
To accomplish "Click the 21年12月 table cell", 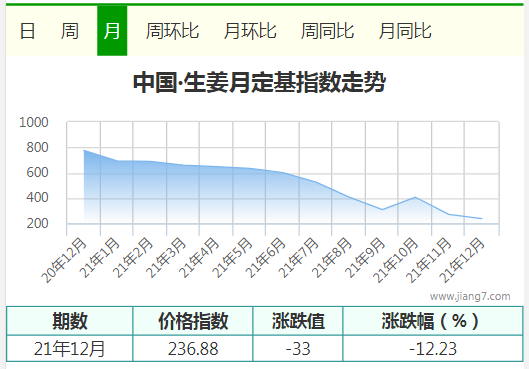I will [69, 349].
